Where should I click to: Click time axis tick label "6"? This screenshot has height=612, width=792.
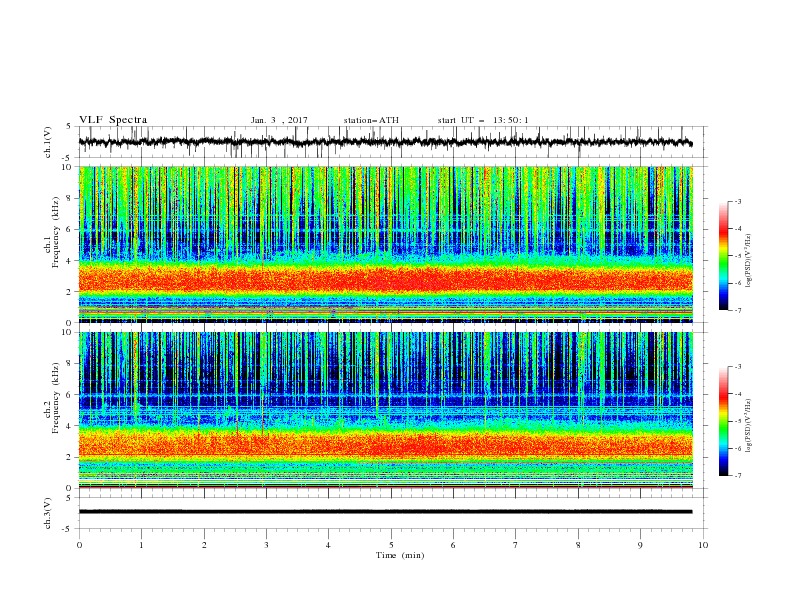(453, 545)
